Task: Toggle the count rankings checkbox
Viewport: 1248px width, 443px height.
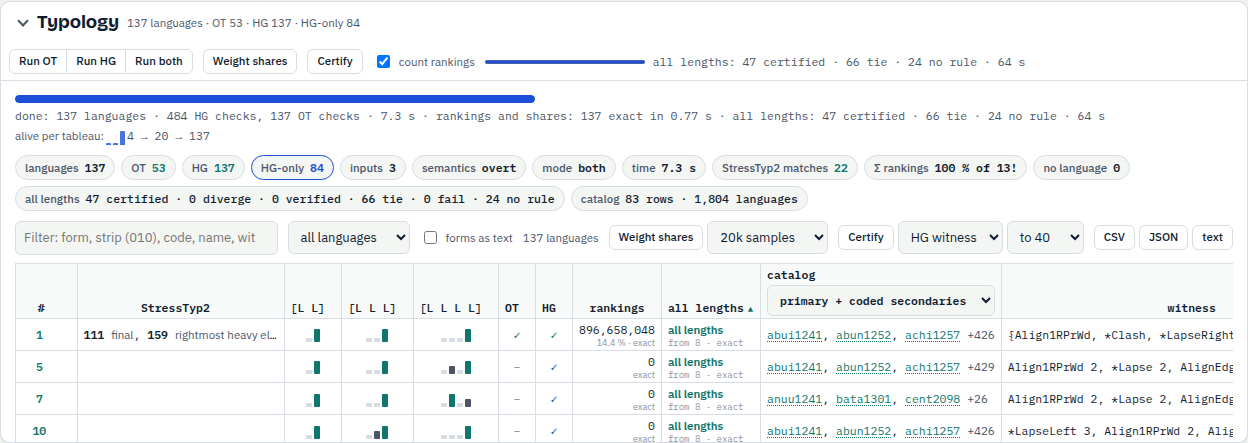Action: tap(383, 62)
